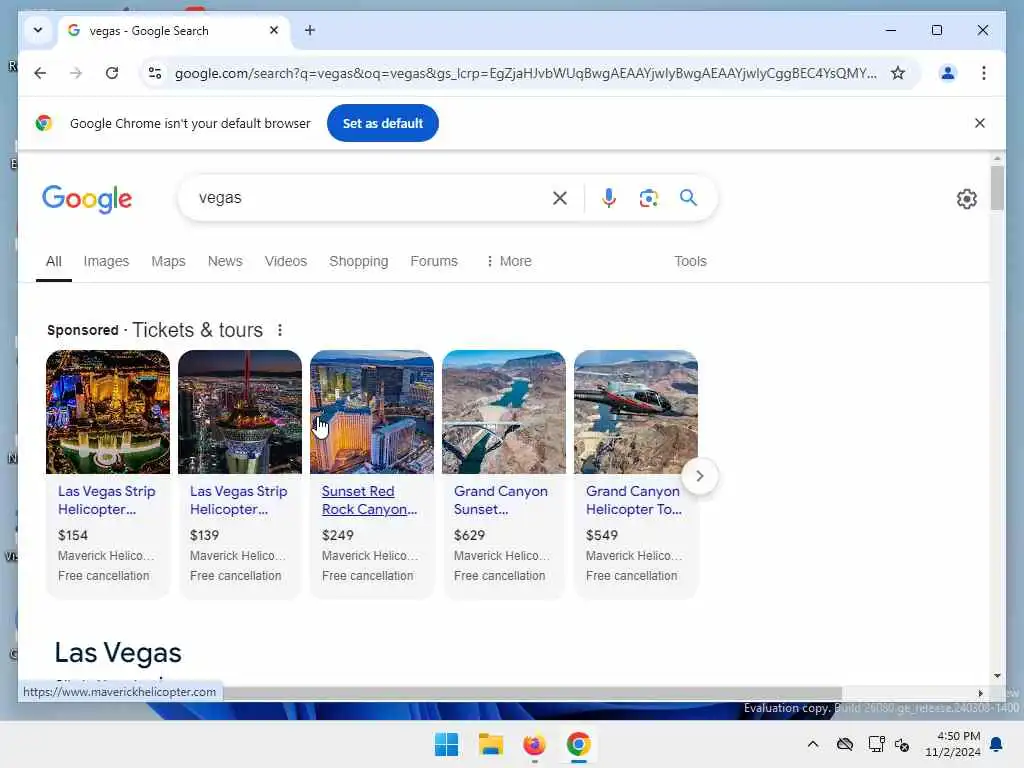The image size is (1024, 768).
Task: Open the tab search dropdown
Action: click(x=38, y=30)
